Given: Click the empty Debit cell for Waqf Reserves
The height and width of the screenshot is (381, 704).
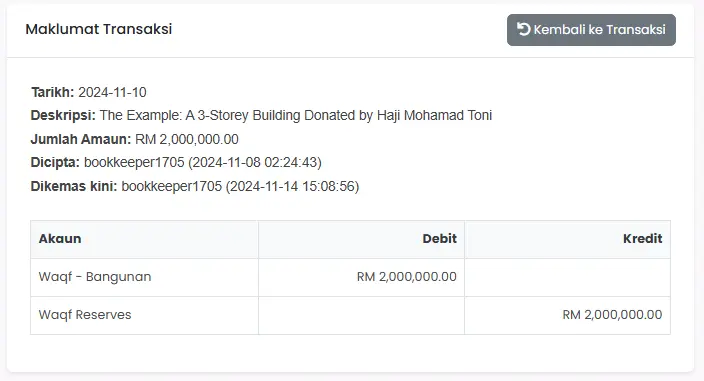Looking at the screenshot, I should click(x=361, y=315).
